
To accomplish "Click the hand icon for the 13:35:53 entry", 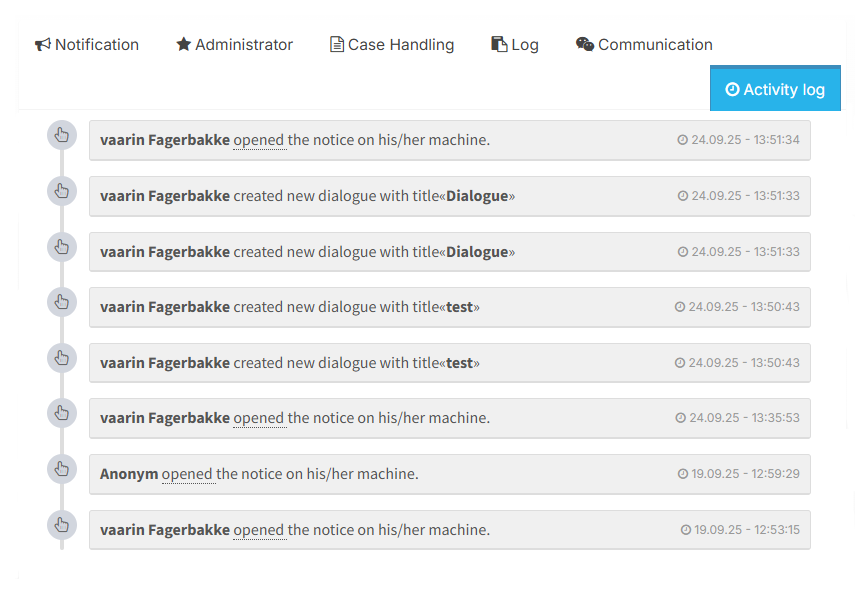I will tap(62, 413).
